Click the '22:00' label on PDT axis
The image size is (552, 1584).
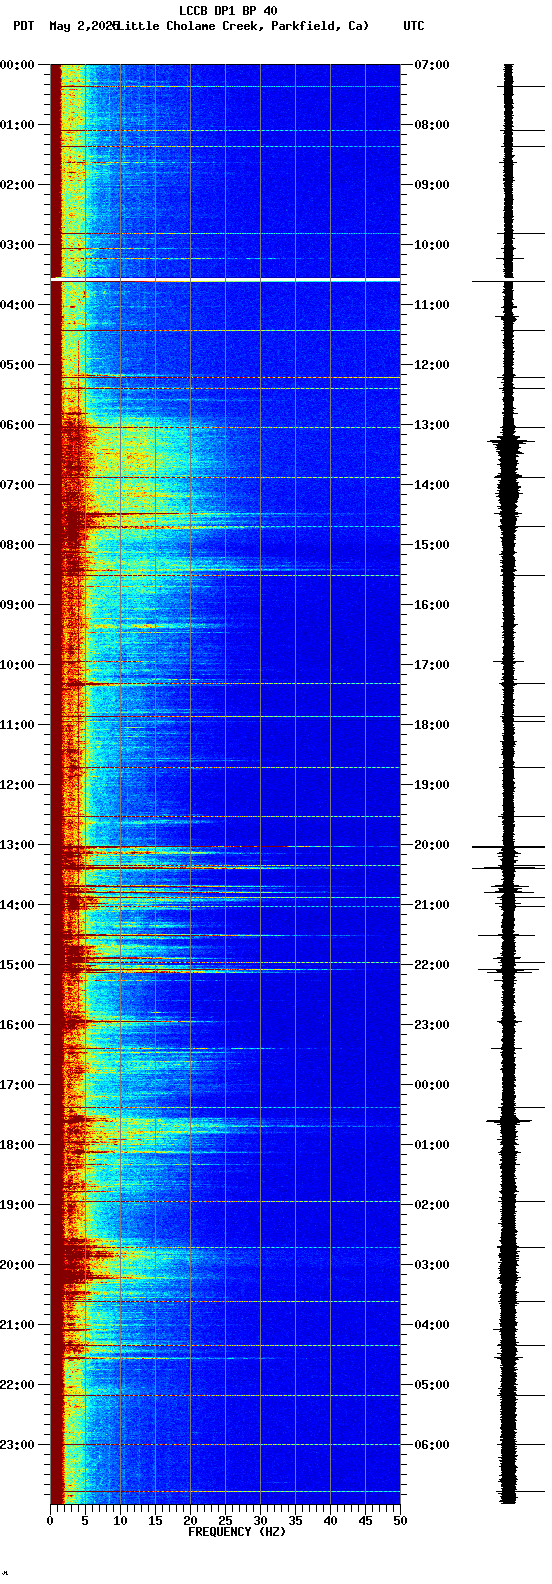17,1385
